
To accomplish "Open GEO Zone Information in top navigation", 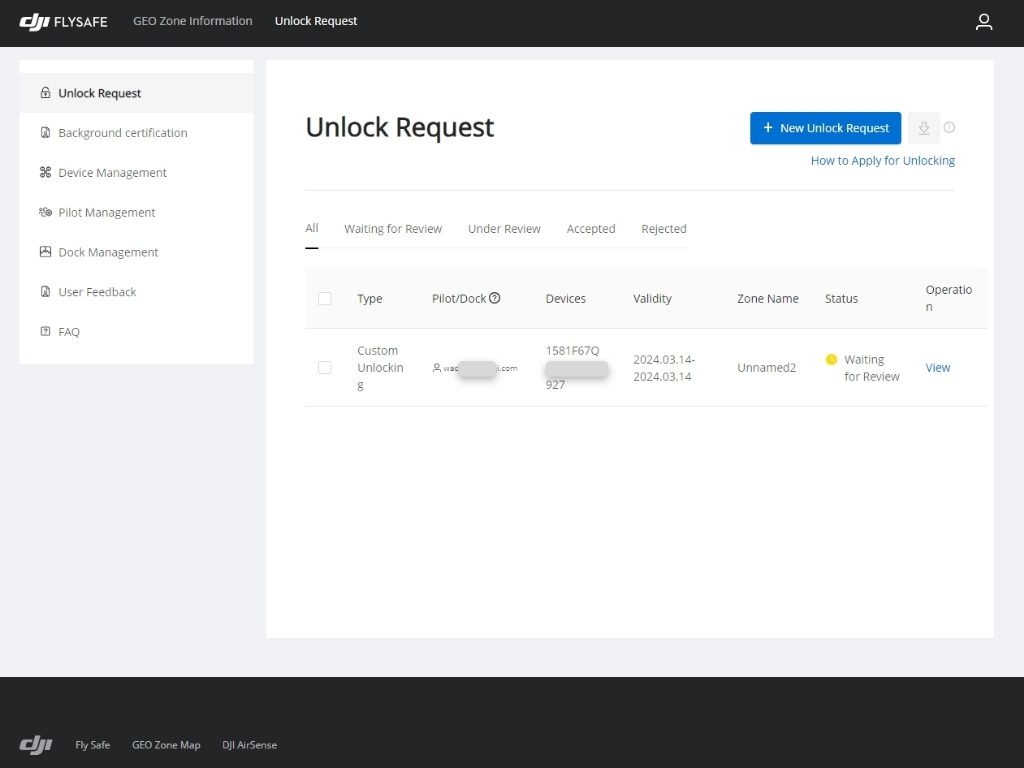I will [x=193, y=21].
